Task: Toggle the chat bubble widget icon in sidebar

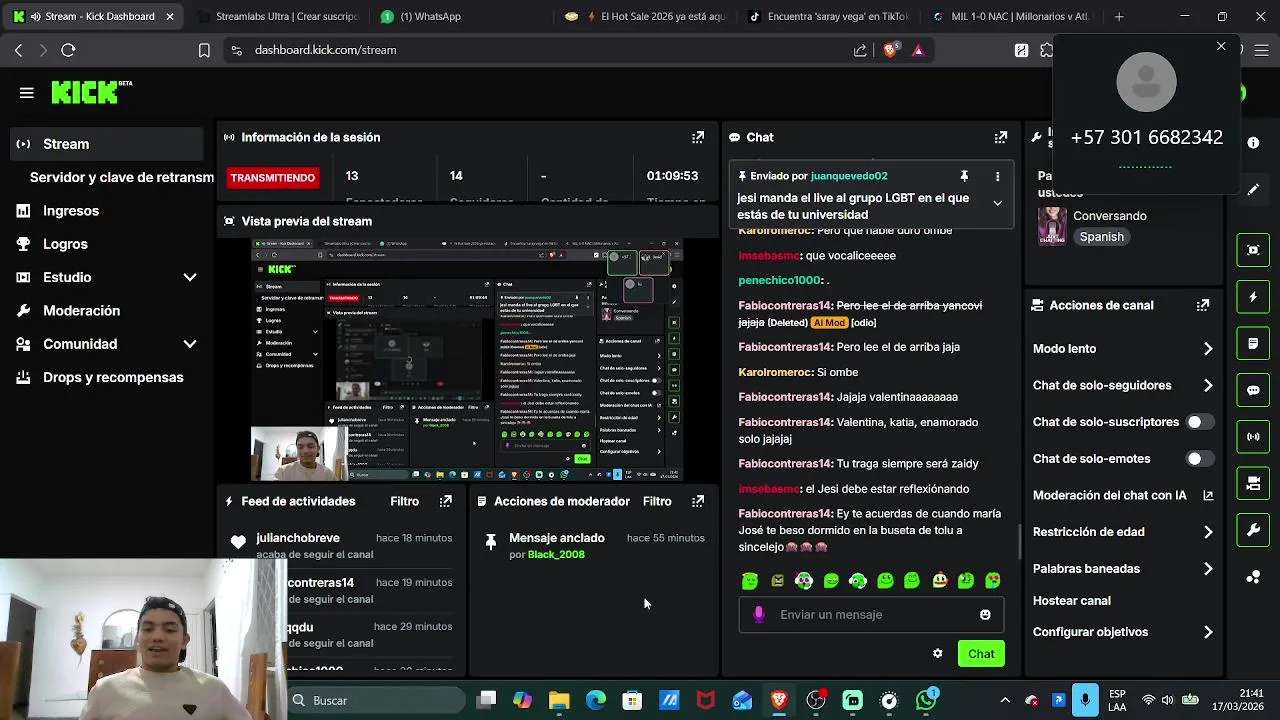Action: click(x=1253, y=390)
